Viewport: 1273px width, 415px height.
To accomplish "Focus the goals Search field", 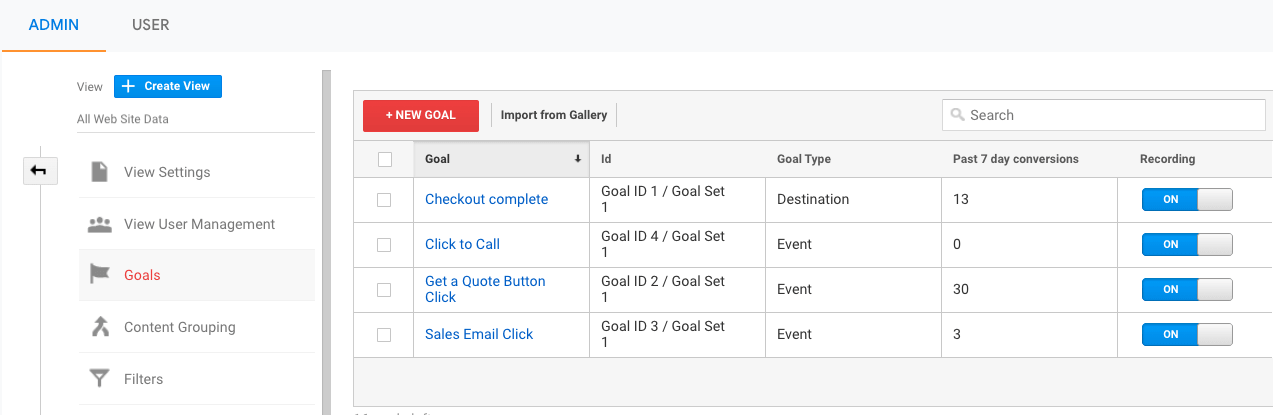I will point(1110,115).
